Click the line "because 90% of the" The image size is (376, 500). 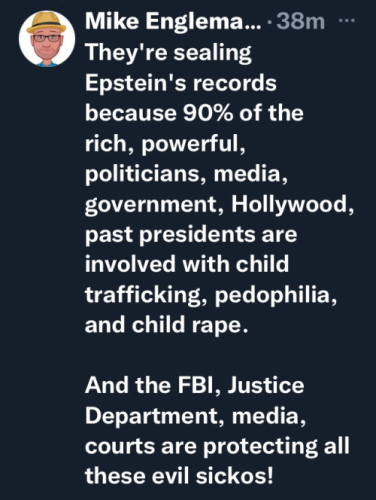(194, 113)
